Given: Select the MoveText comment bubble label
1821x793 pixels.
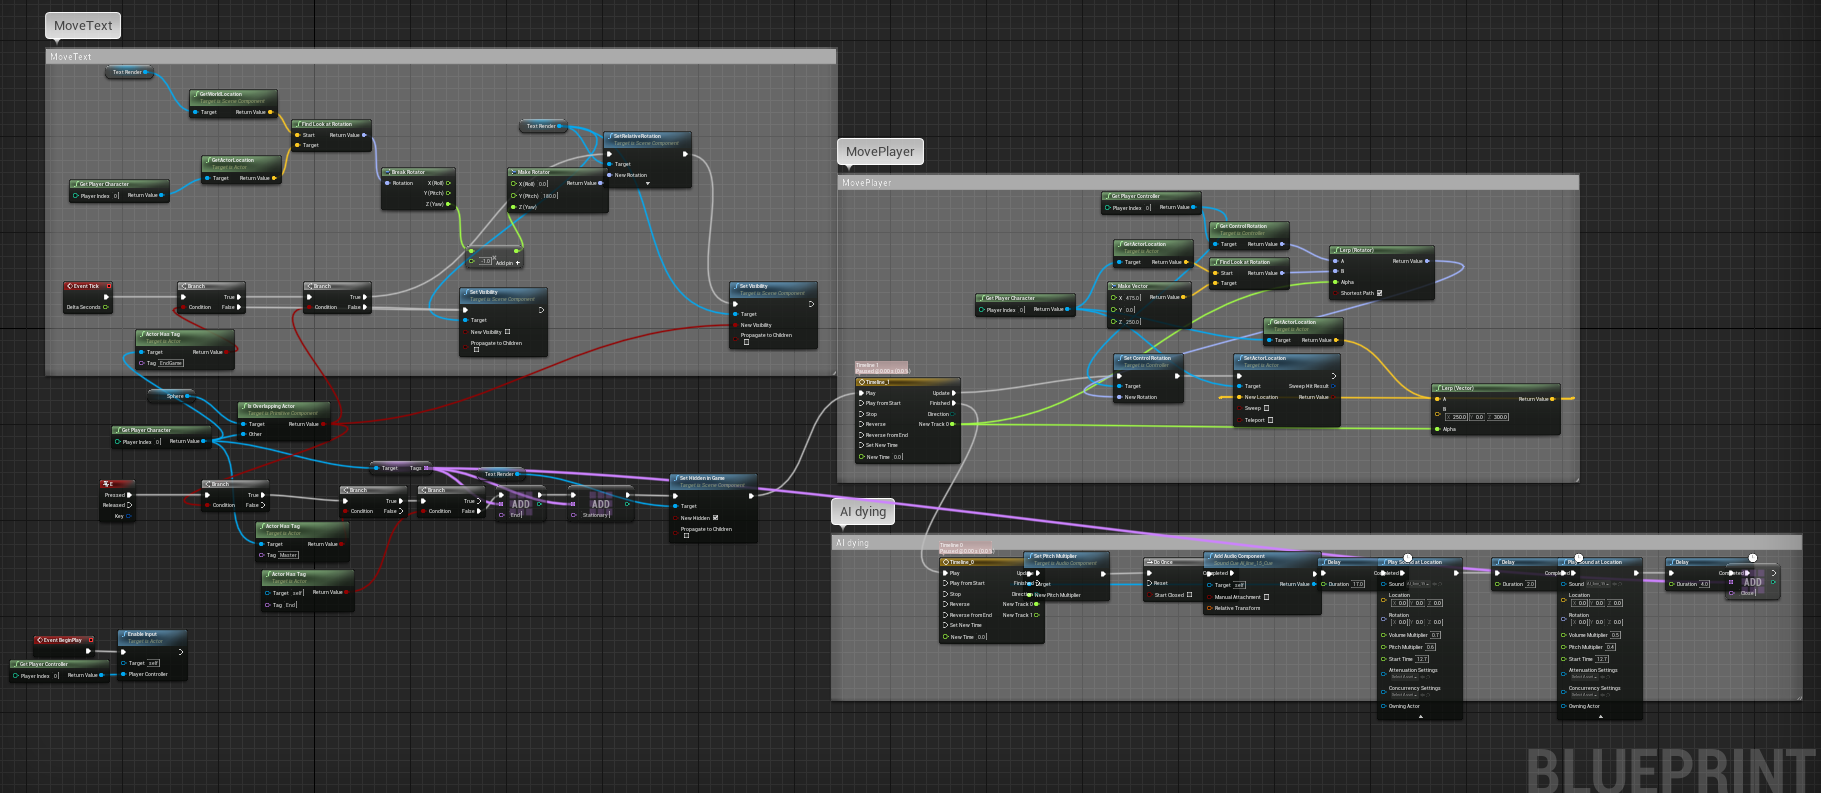Looking at the screenshot, I should pyautogui.click(x=83, y=26).
